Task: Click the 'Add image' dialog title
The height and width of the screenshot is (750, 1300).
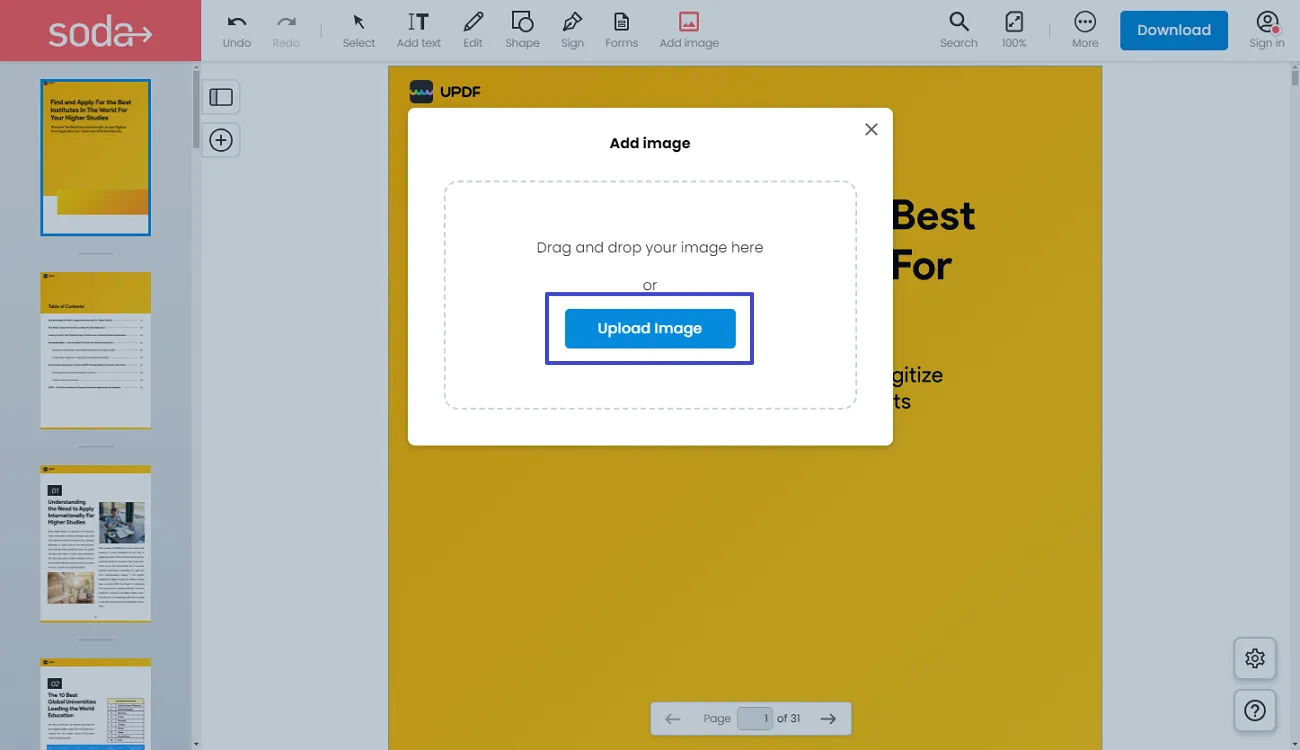Action: click(x=650, y=143)
